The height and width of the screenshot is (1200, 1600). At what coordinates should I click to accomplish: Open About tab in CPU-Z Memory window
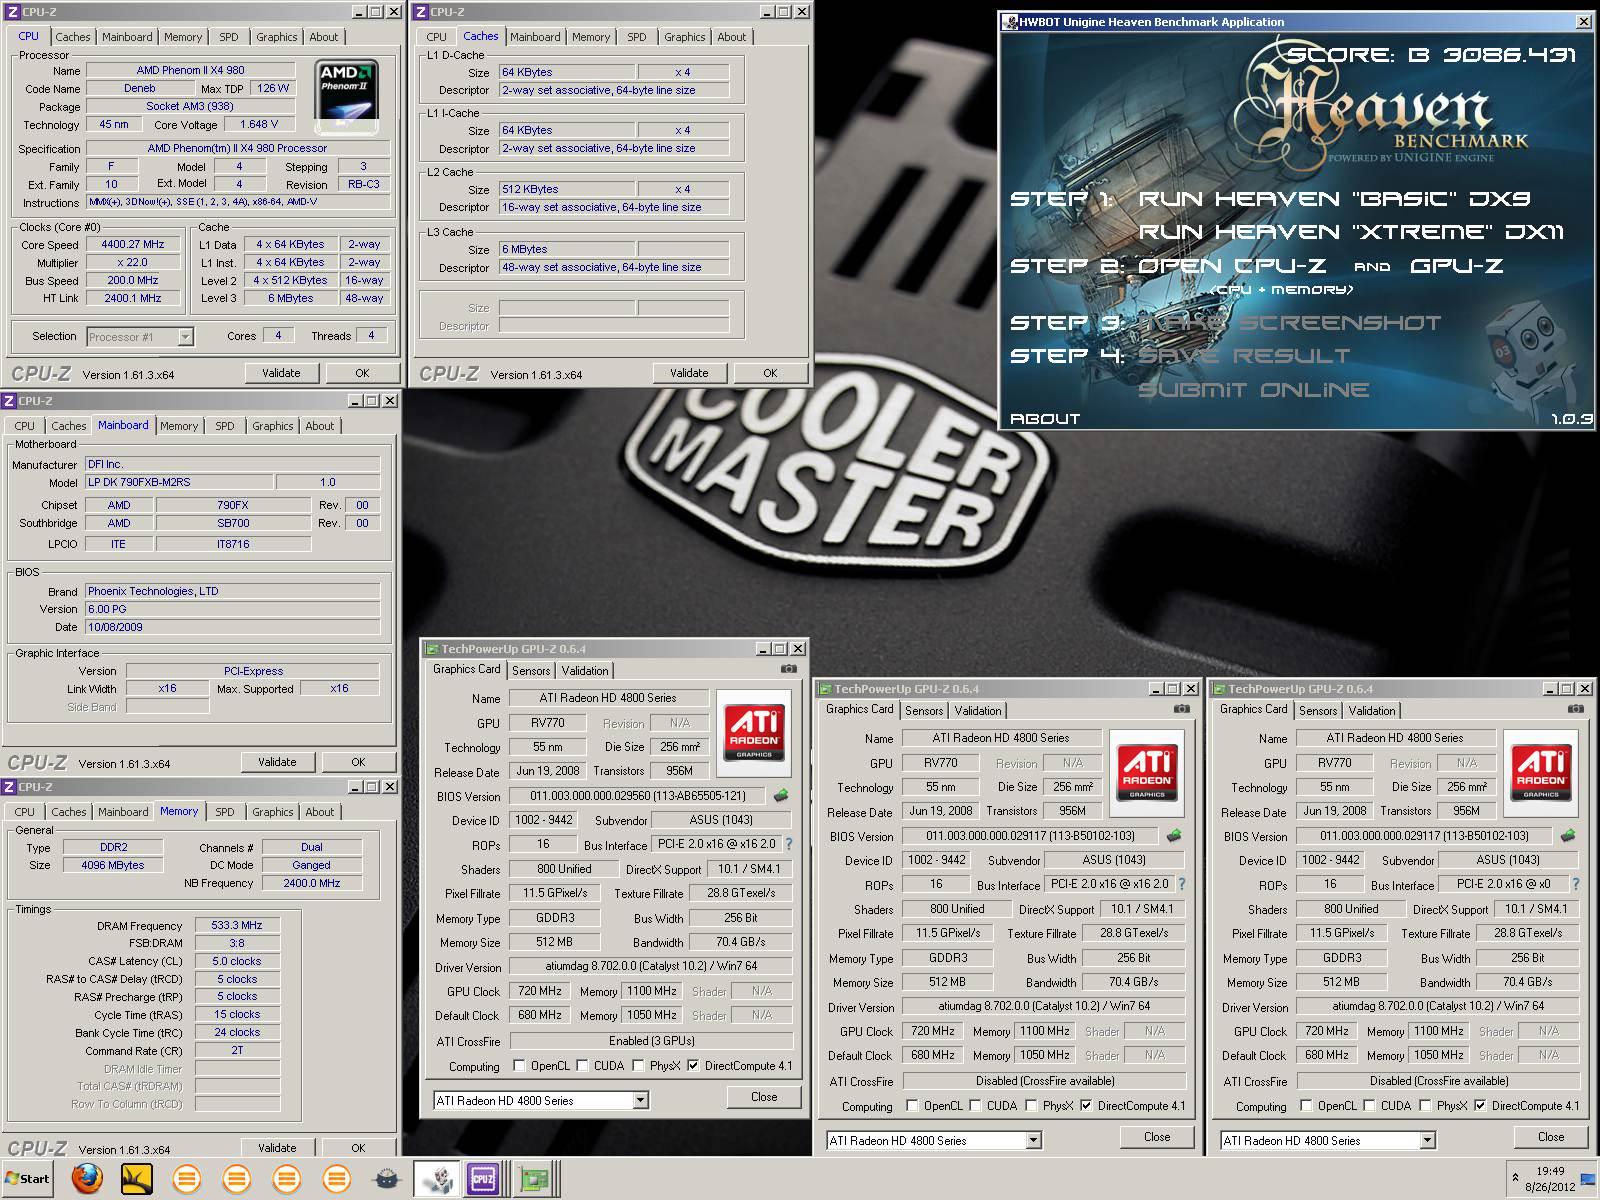pos(320,812)
